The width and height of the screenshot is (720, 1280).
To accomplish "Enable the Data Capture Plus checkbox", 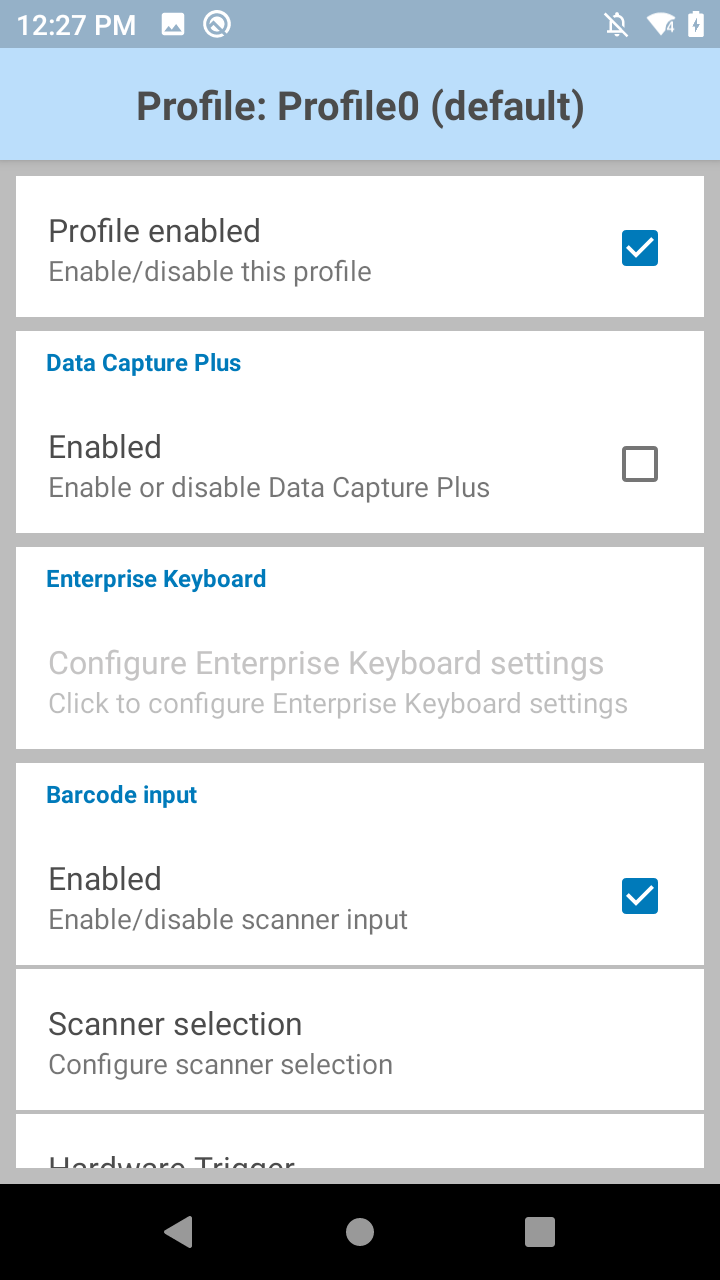I will tap(640, 464).
